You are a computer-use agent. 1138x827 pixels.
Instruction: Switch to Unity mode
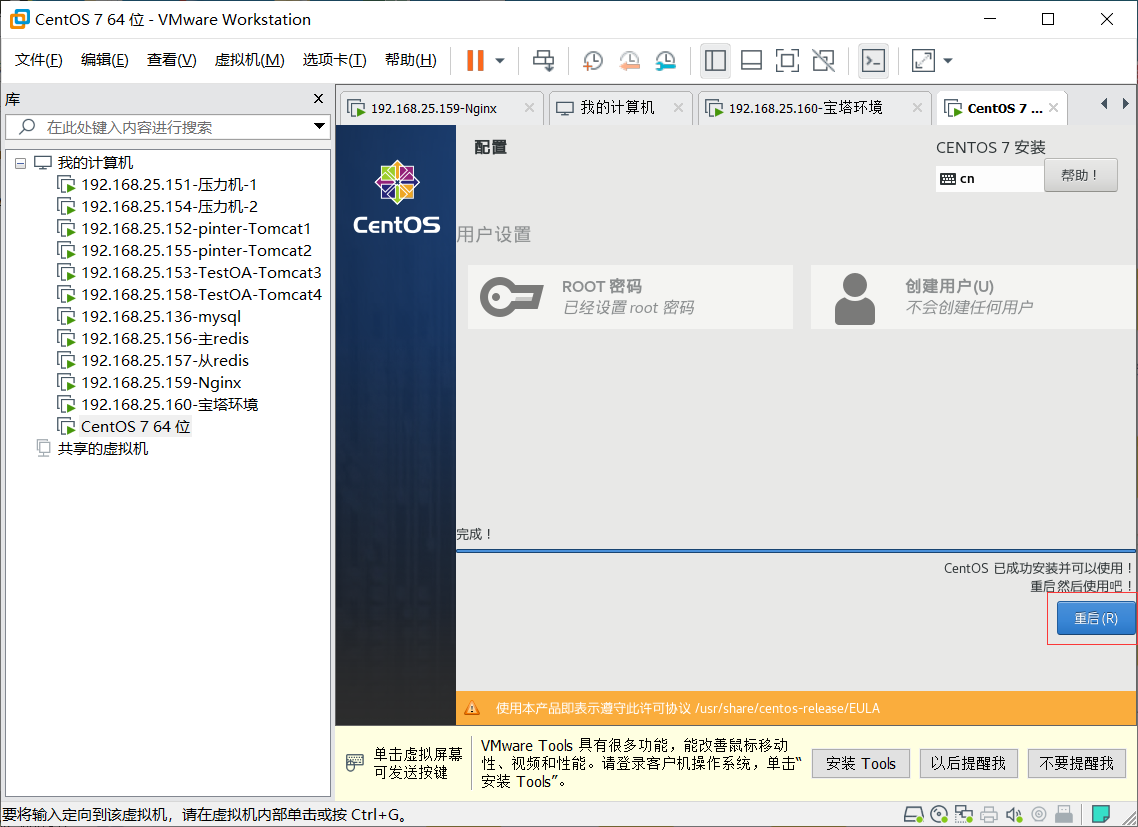[824, 60]
